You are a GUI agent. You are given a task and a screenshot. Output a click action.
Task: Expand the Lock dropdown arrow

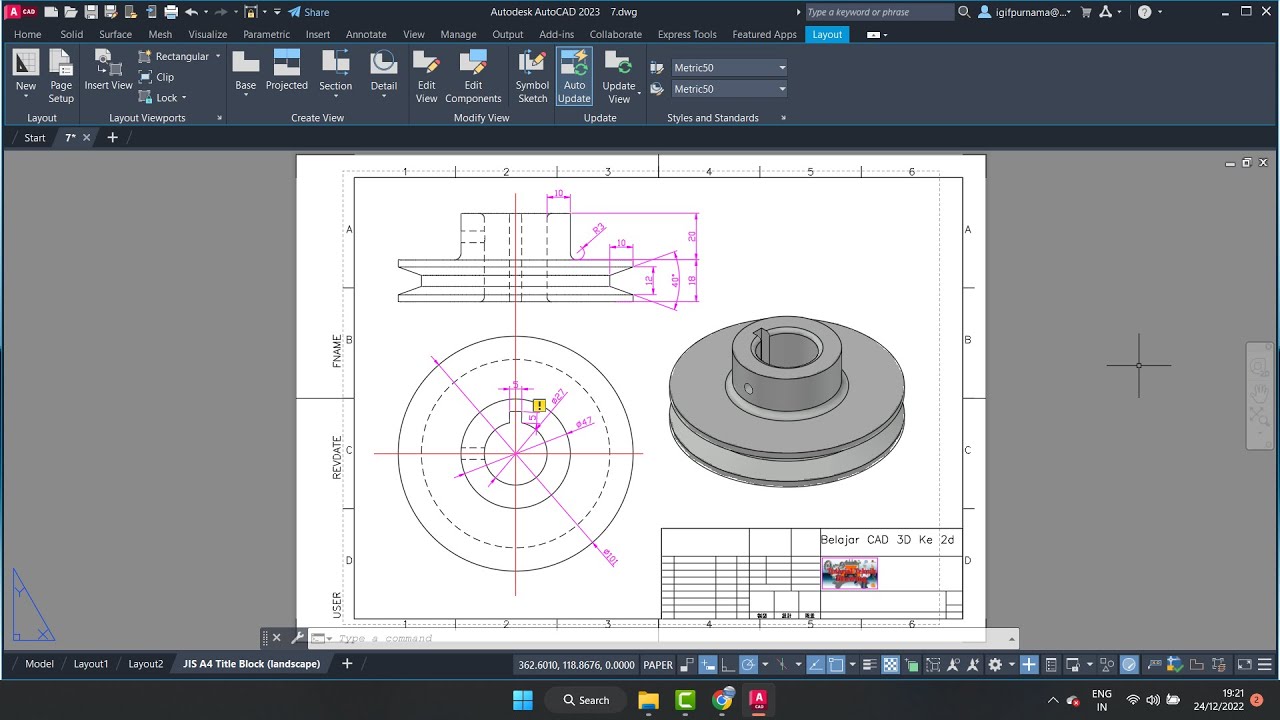[184, 98]
